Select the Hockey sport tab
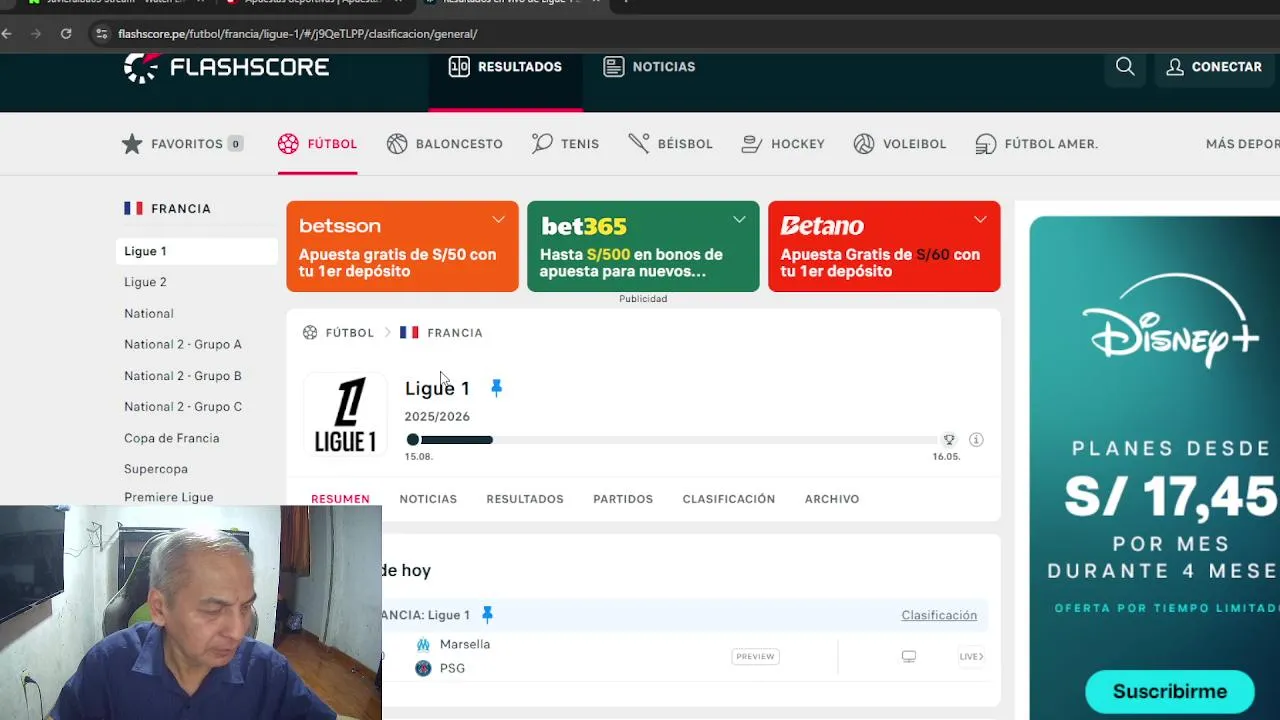Image resolution: width=1280 pixels, height=720 pixels. coord(783,144)
